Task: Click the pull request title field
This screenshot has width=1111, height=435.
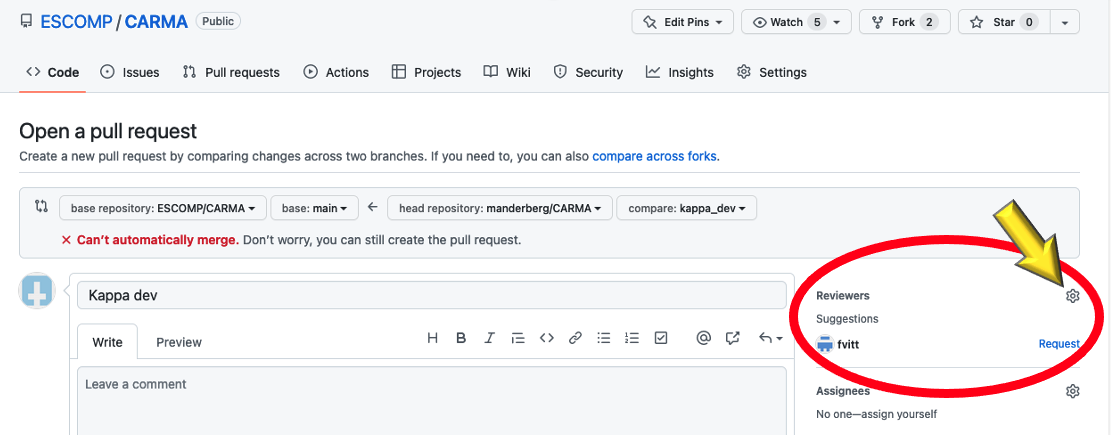Action: [431, 296]
